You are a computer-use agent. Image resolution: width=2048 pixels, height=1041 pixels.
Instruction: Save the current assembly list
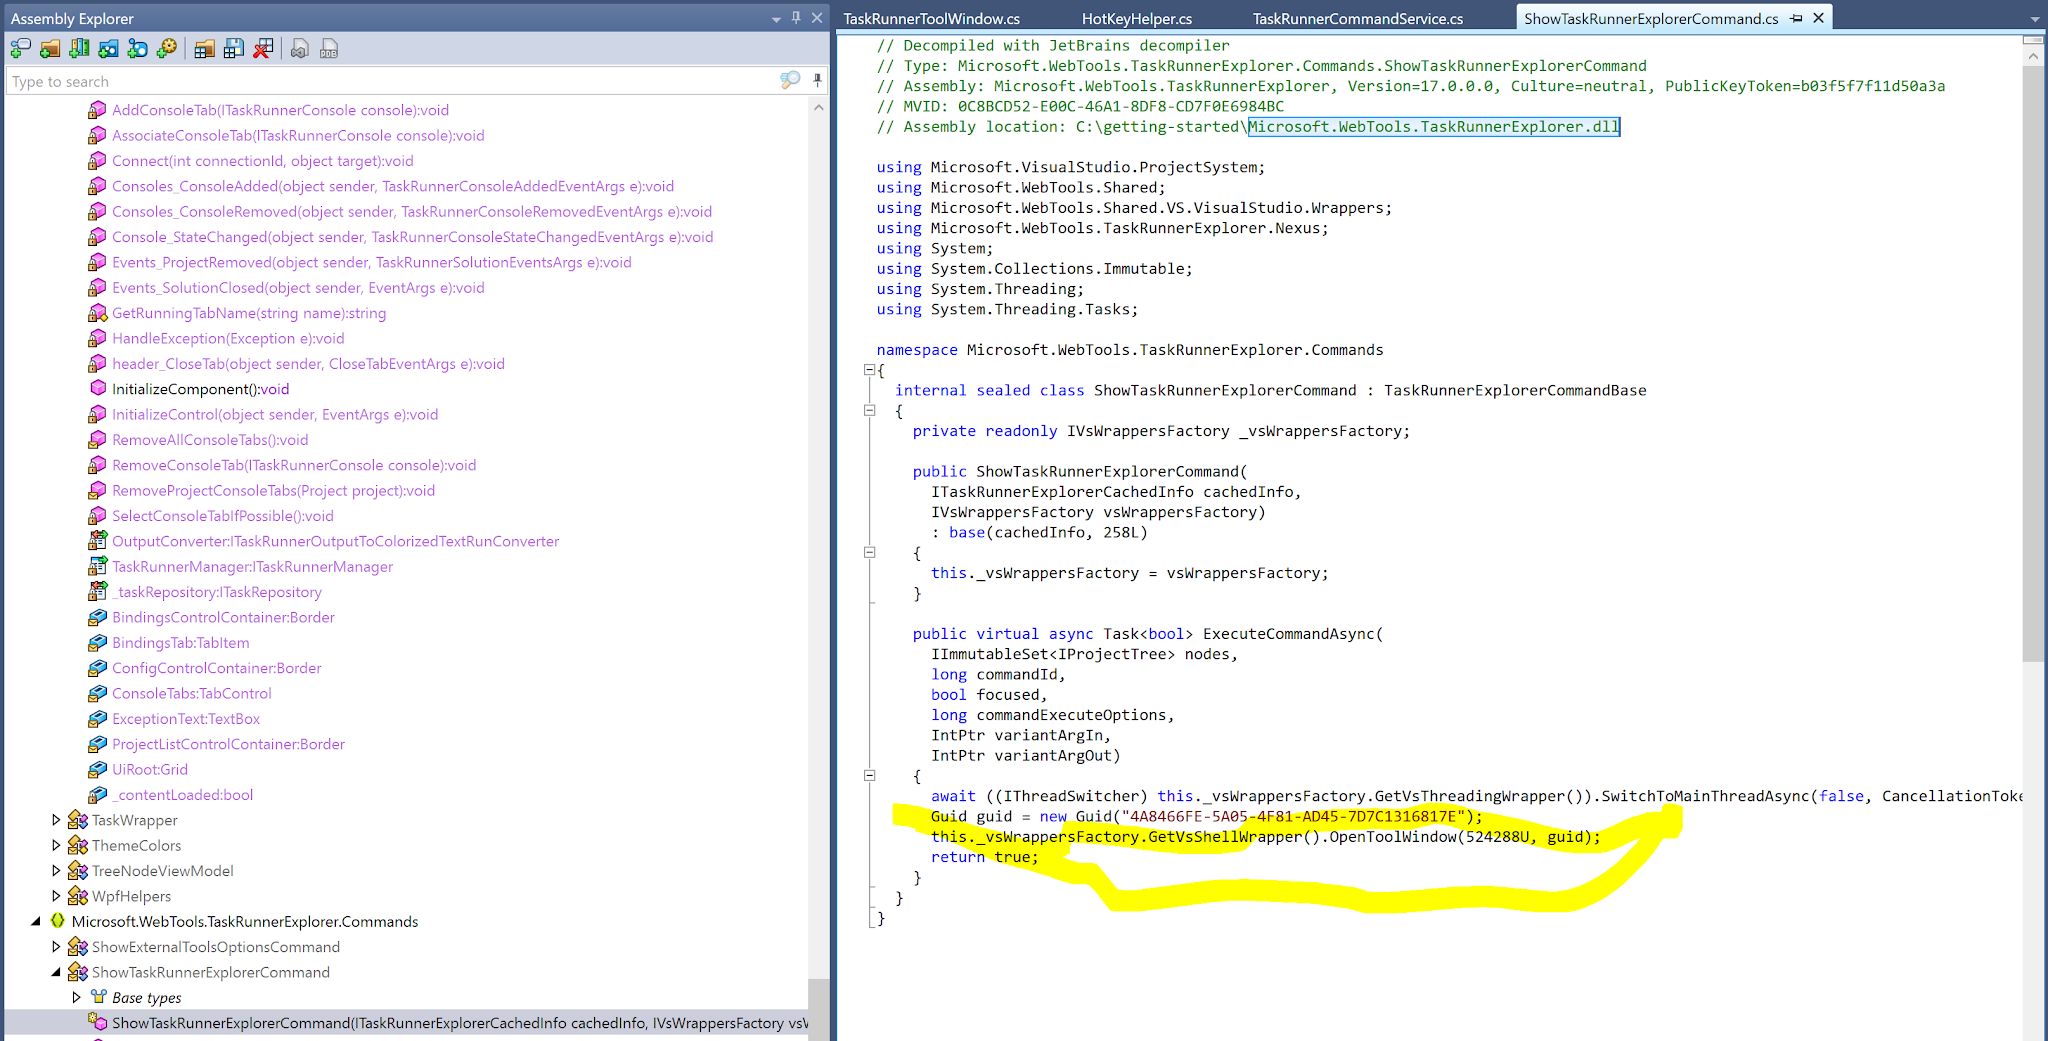[x=233, y=48]
